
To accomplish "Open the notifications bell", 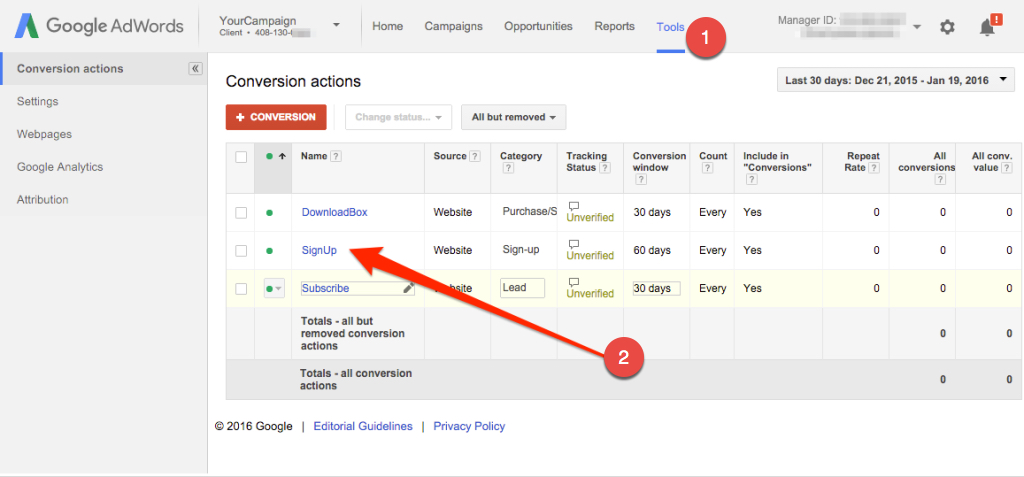I will 987,26.
